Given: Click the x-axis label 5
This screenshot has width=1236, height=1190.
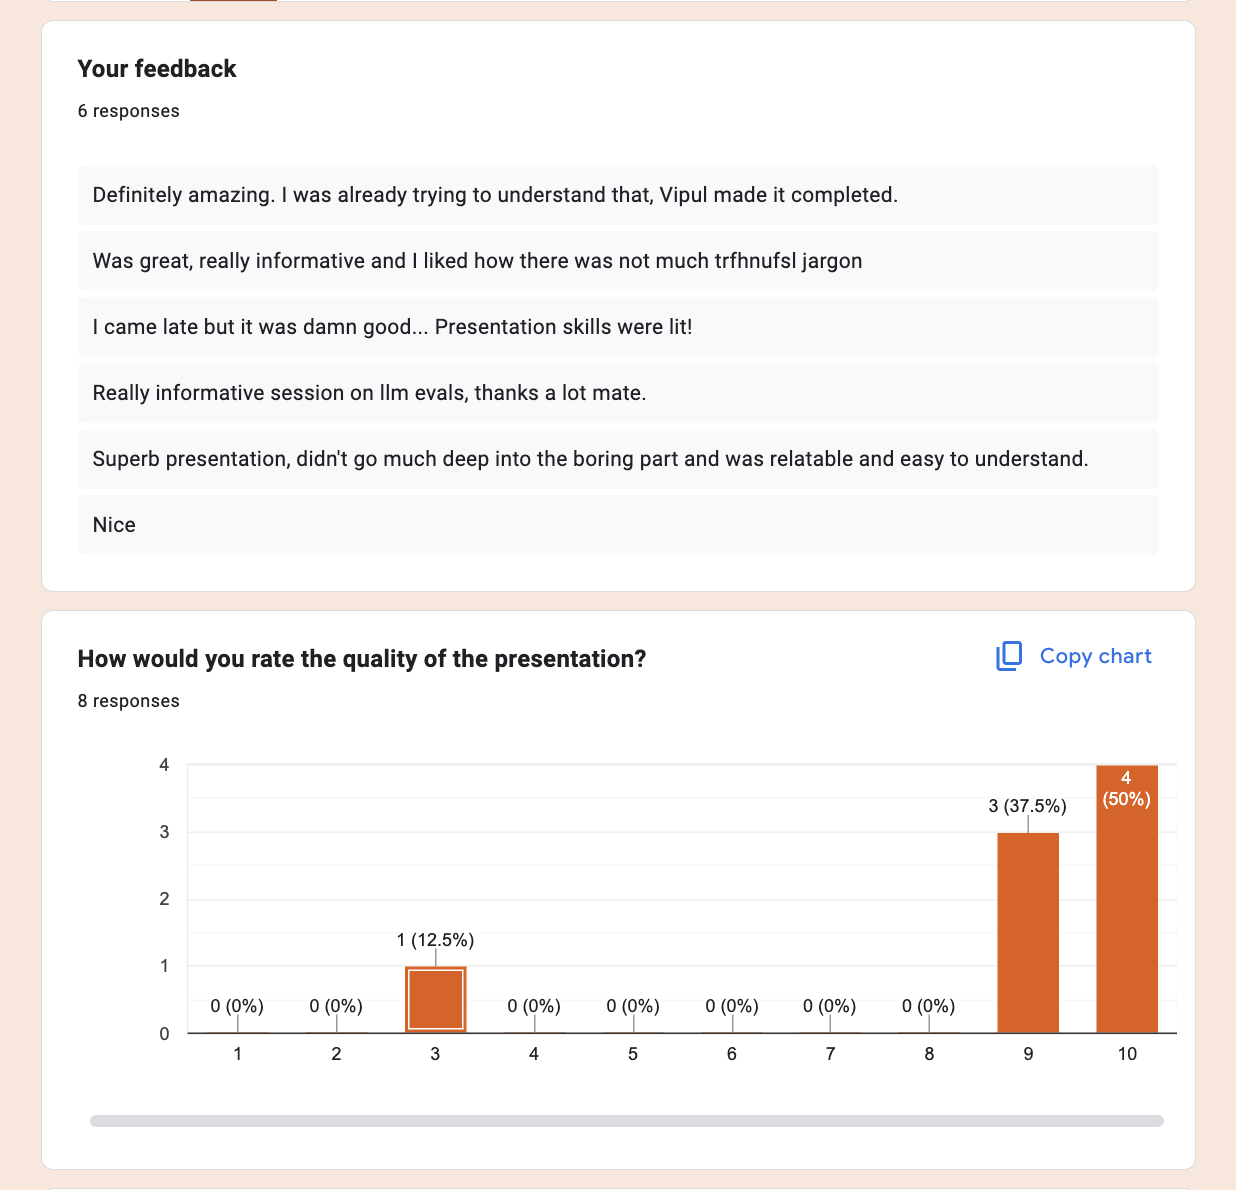Looking at the screenshot, I should click(x=633, y=1054).
